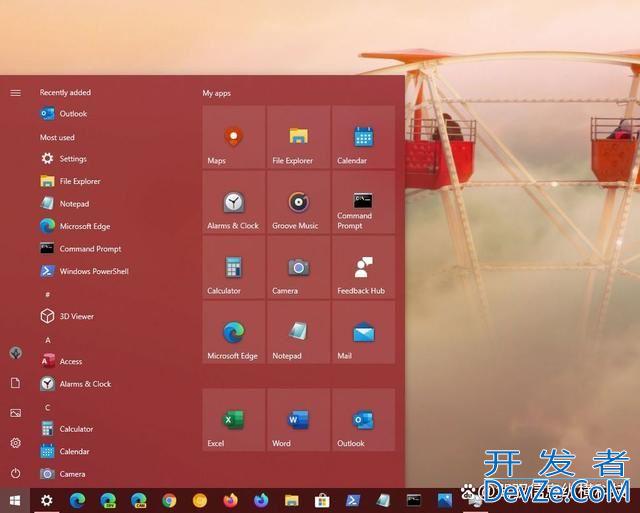The height and width of the screenshot is (513, 640).
Task: Click the Recently added heading
Action: [x=65, y=92]
